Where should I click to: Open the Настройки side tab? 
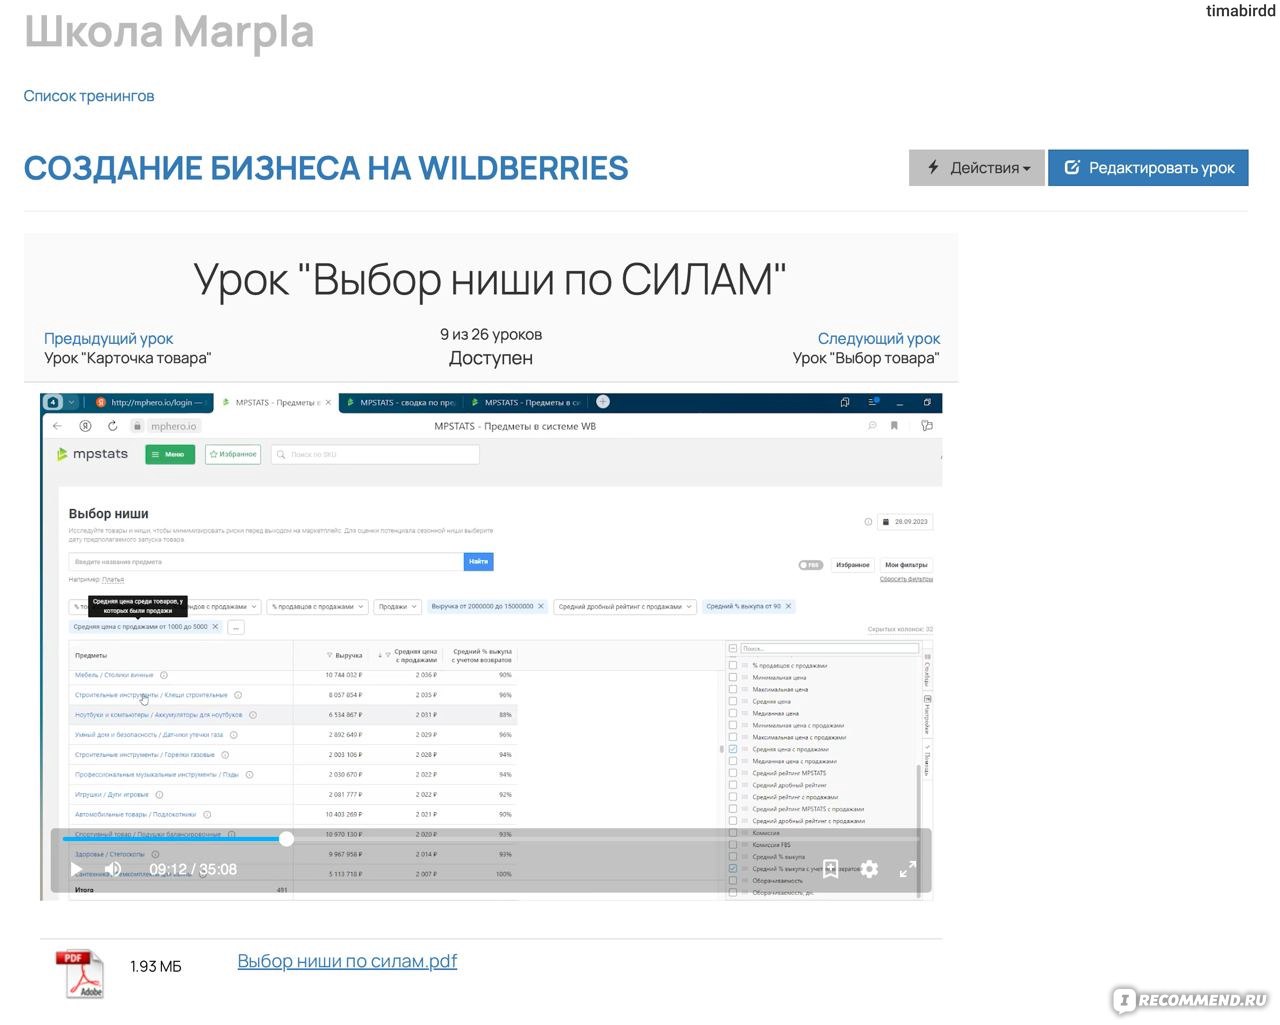coord(927,714)
